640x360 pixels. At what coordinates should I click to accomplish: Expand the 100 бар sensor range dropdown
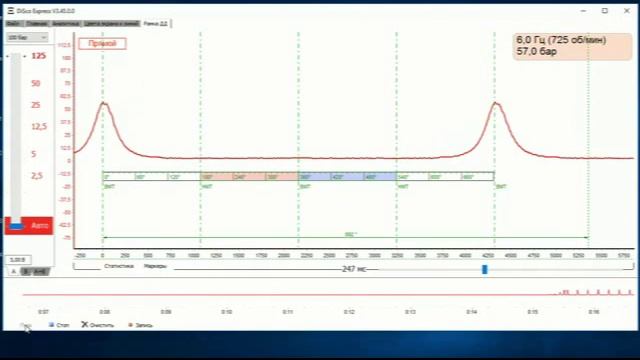click(27, 38)
